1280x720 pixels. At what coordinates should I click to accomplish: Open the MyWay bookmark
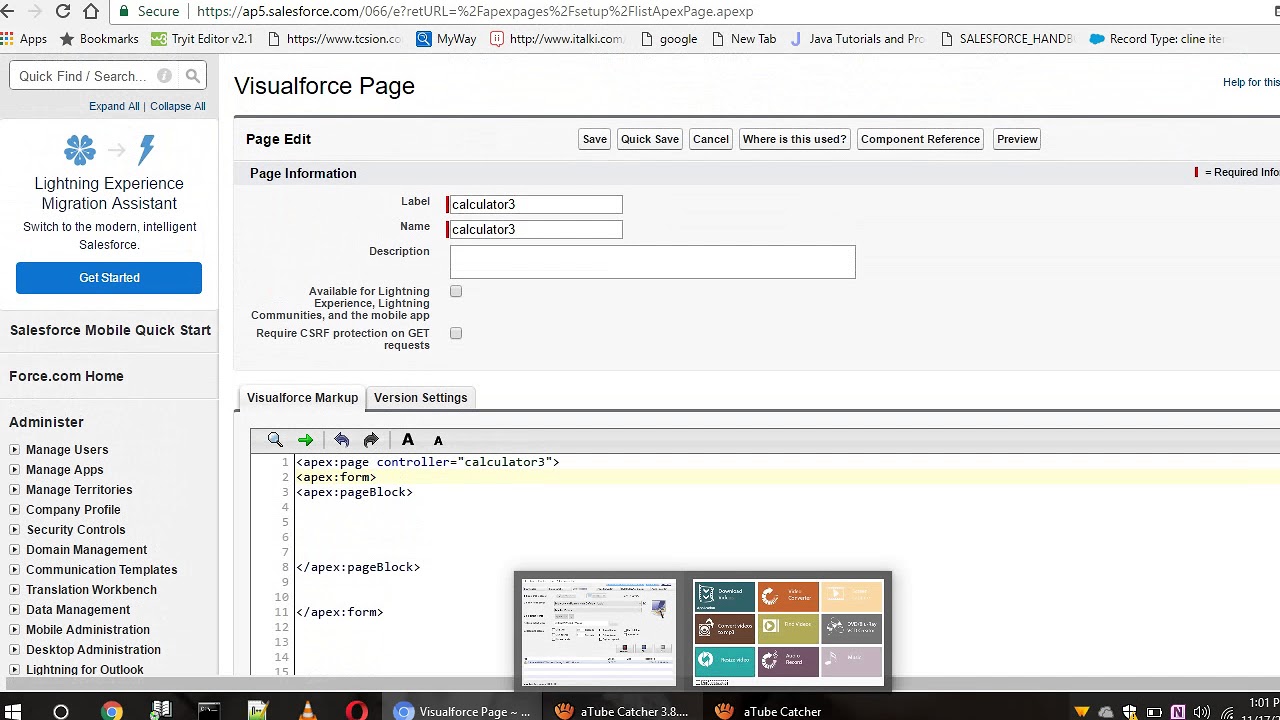(446, 39)
